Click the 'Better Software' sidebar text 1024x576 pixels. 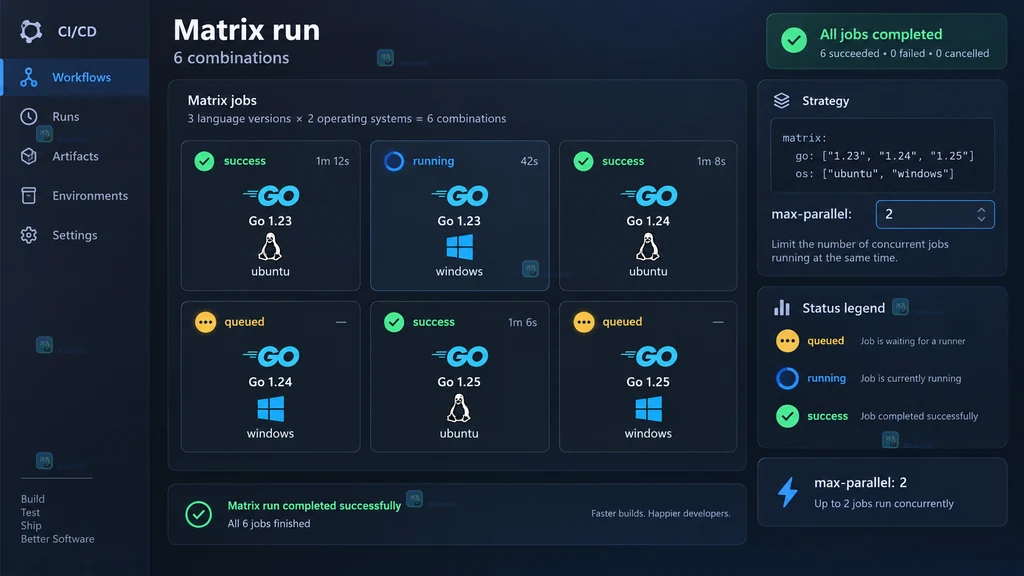(57, 539)
